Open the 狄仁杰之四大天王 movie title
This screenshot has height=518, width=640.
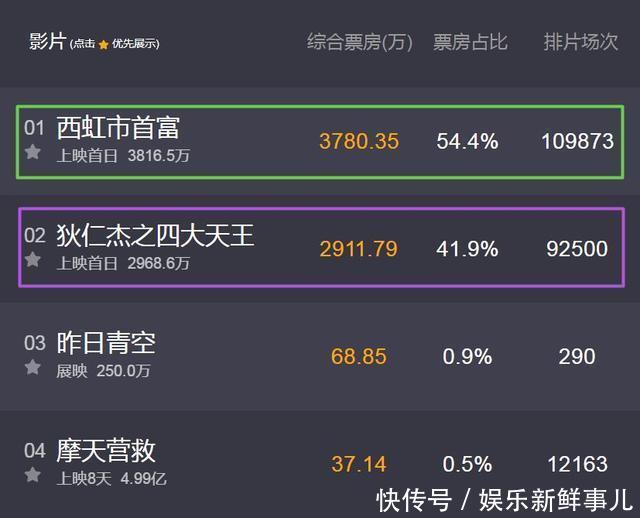[x=155, y=235]
